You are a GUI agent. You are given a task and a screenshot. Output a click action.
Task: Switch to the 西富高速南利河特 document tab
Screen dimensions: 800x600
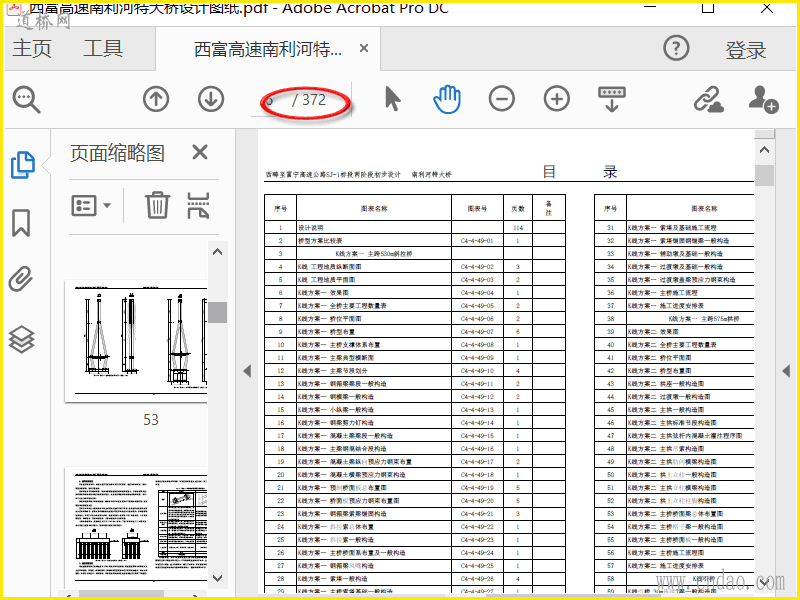pos(268,49)
